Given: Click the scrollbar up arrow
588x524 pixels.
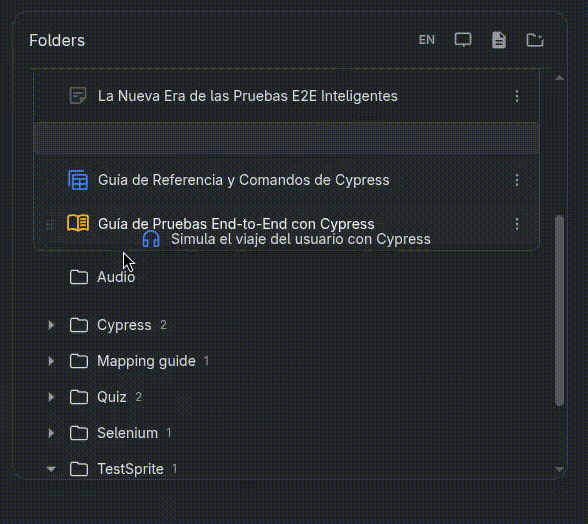Looking at the screenshot, I should coord(559,78).
